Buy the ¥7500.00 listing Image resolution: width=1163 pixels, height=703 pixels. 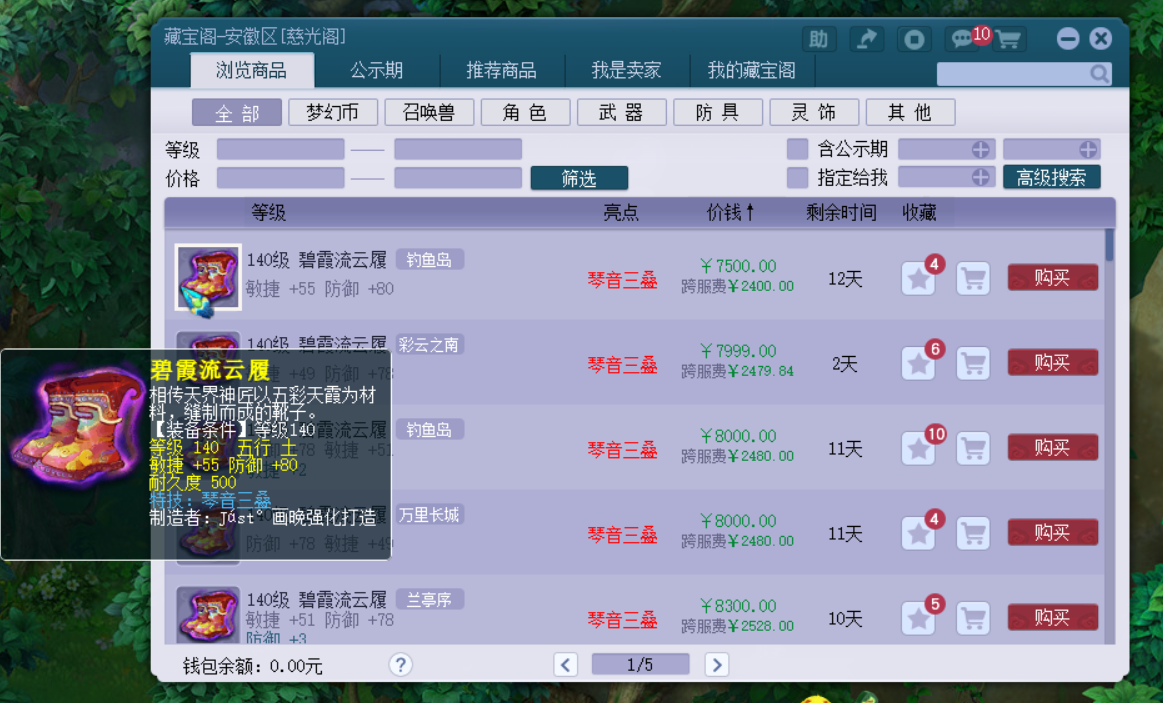(1052, 278)
